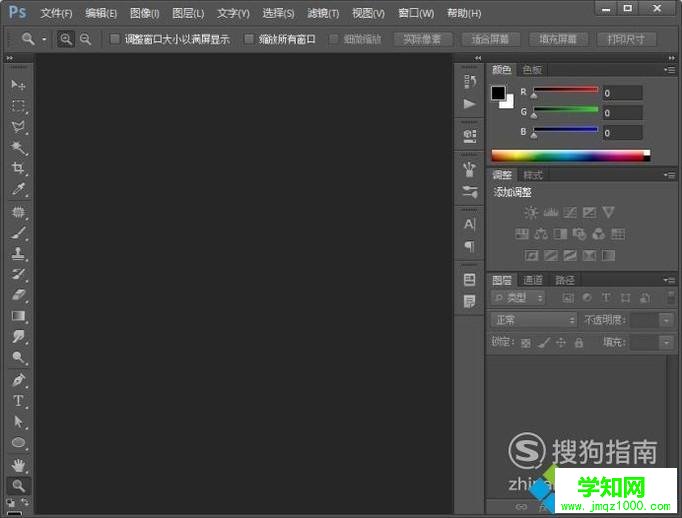
Task: Add a Photo Filter adjustment
Action: point(579,234)
